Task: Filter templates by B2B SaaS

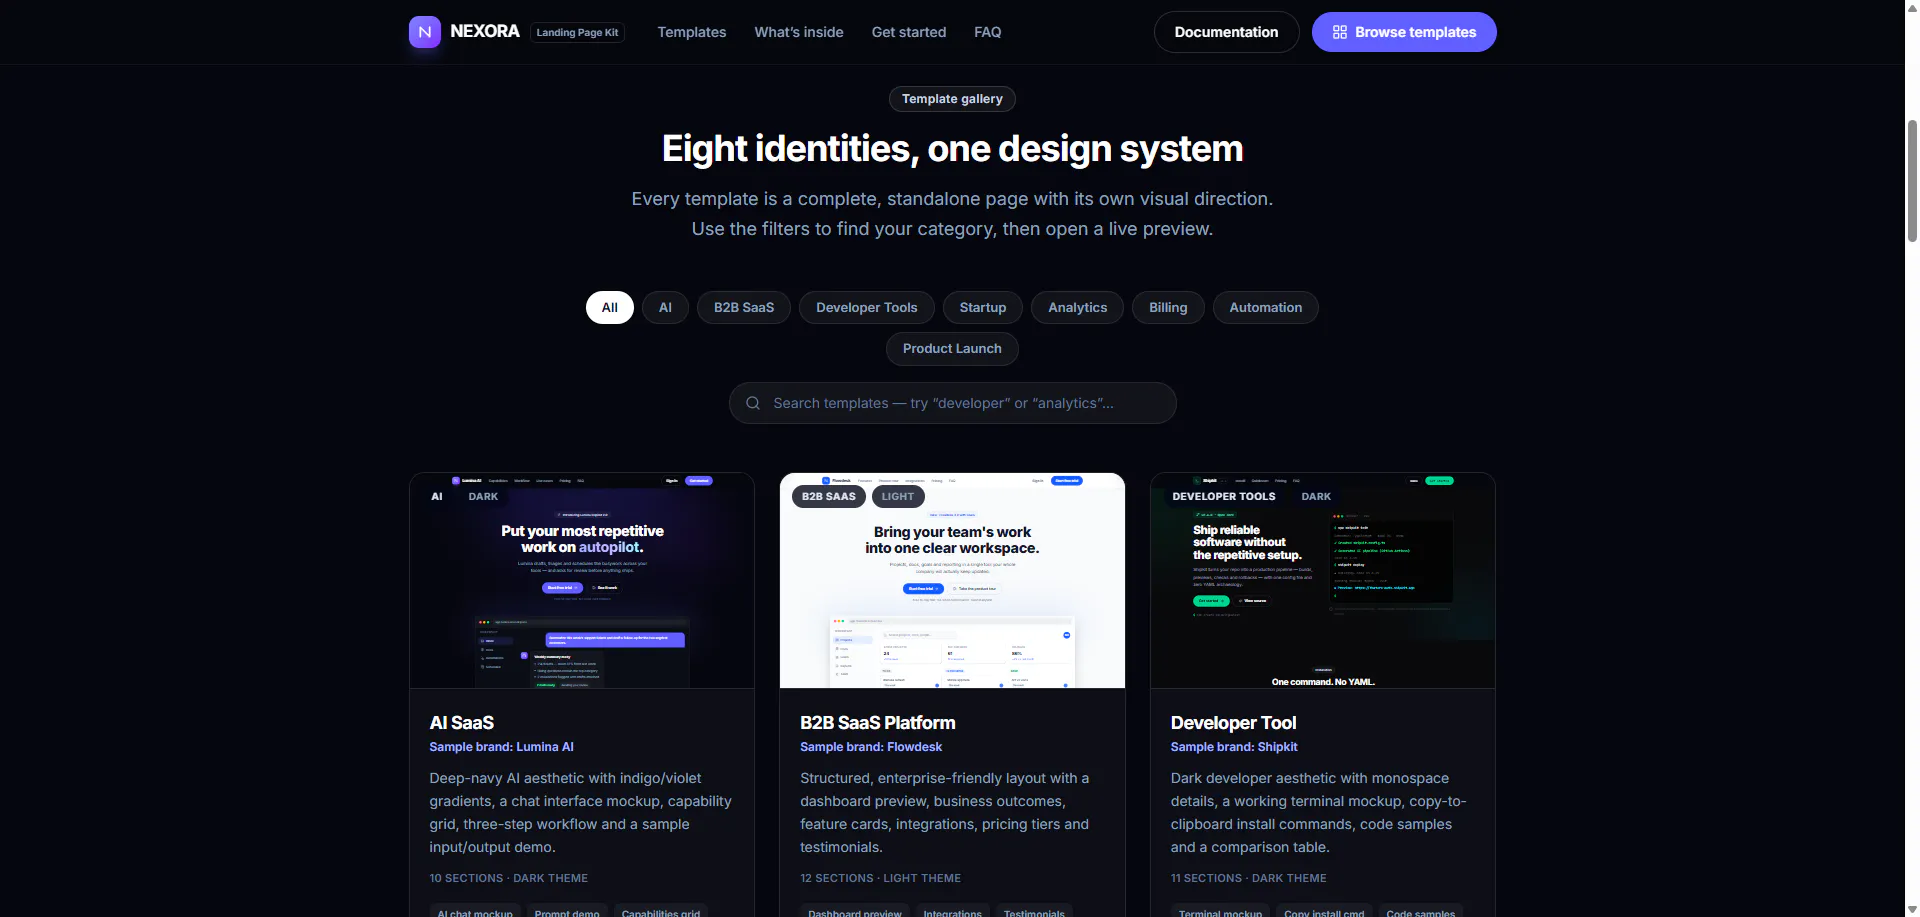Action: coord(744,308)
